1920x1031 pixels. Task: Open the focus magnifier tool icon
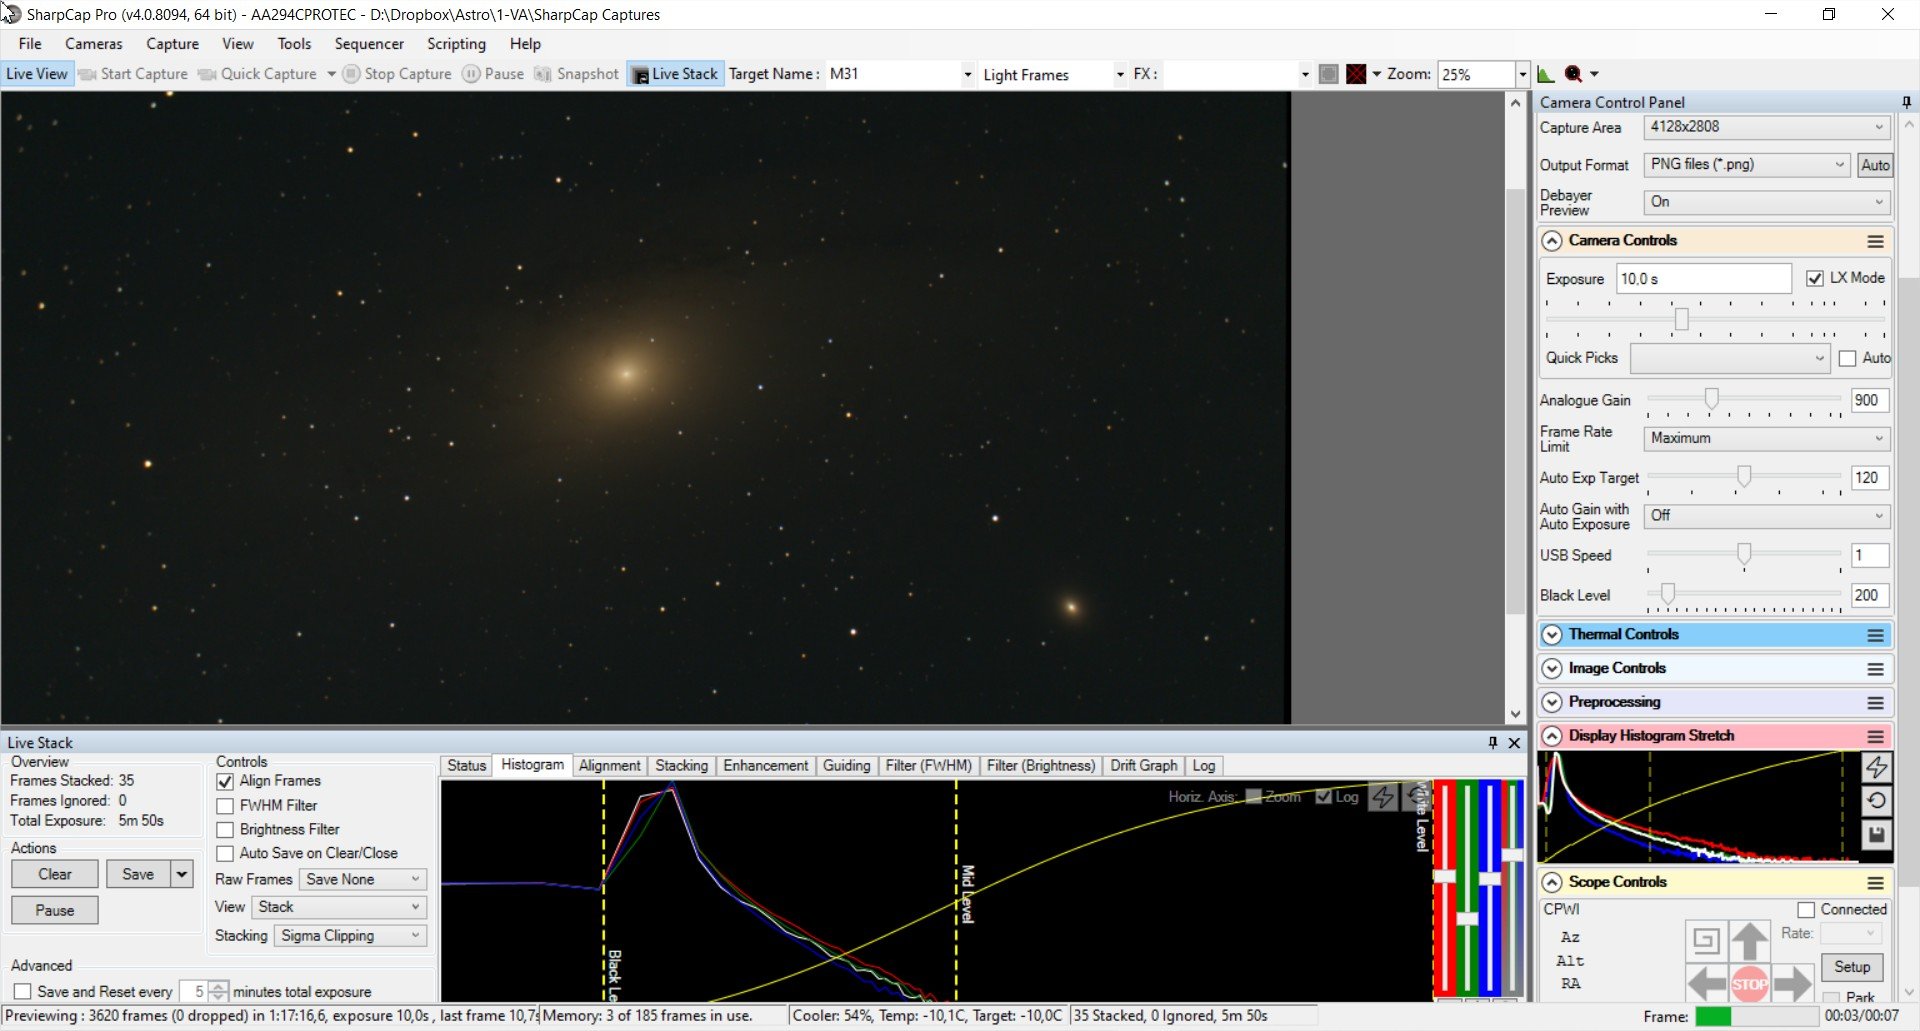1573,74
